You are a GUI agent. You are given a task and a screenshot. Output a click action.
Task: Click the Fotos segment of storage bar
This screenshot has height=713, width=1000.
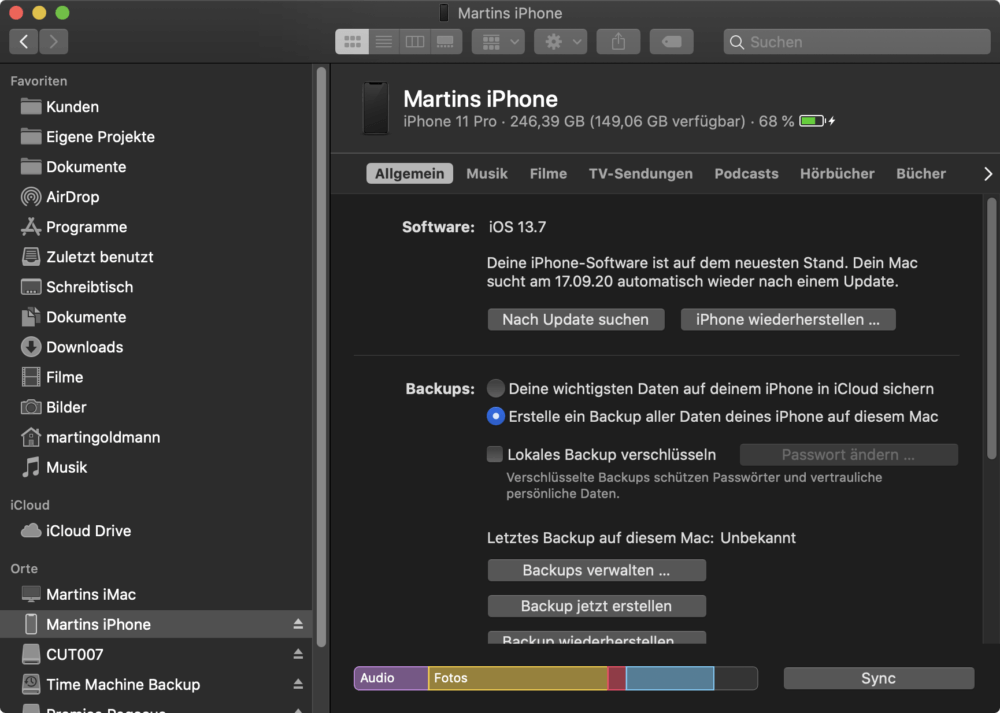point(518,678)
